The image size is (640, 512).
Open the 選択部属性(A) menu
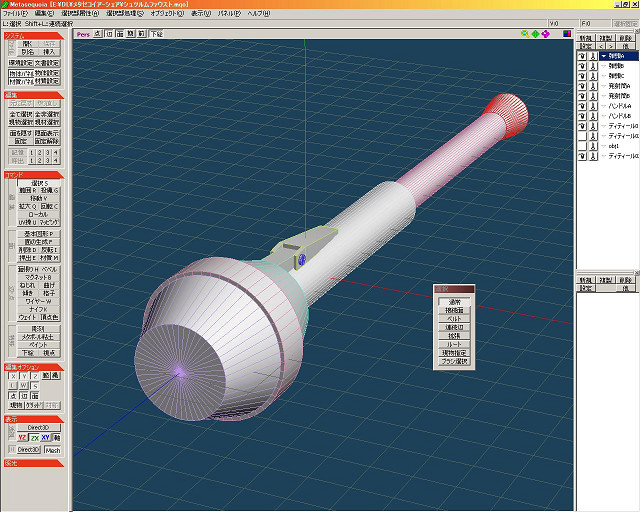click(x=80, y=13)
